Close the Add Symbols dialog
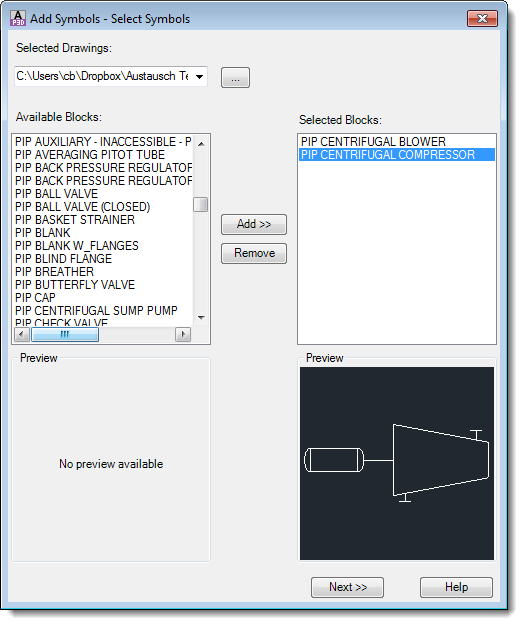 pyautogui.click(x=482, y=19)
